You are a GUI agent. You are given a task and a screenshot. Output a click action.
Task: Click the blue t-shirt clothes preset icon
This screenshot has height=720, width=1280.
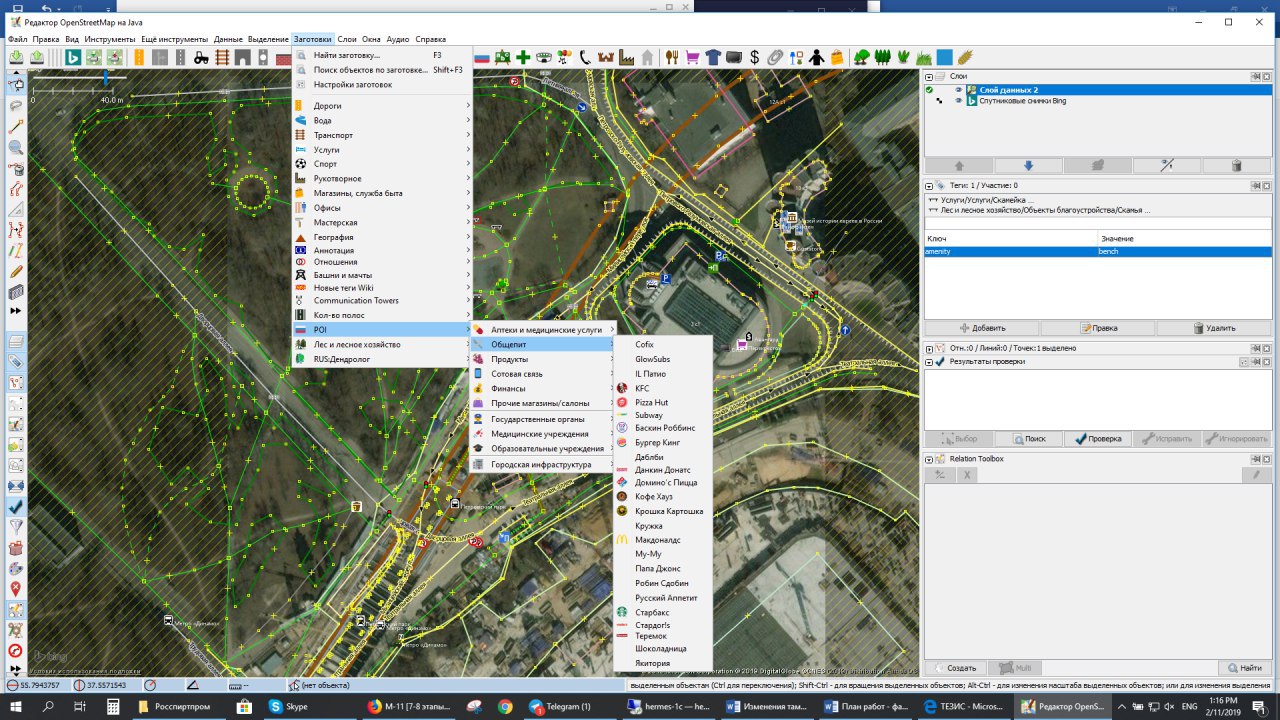point(712,57)
